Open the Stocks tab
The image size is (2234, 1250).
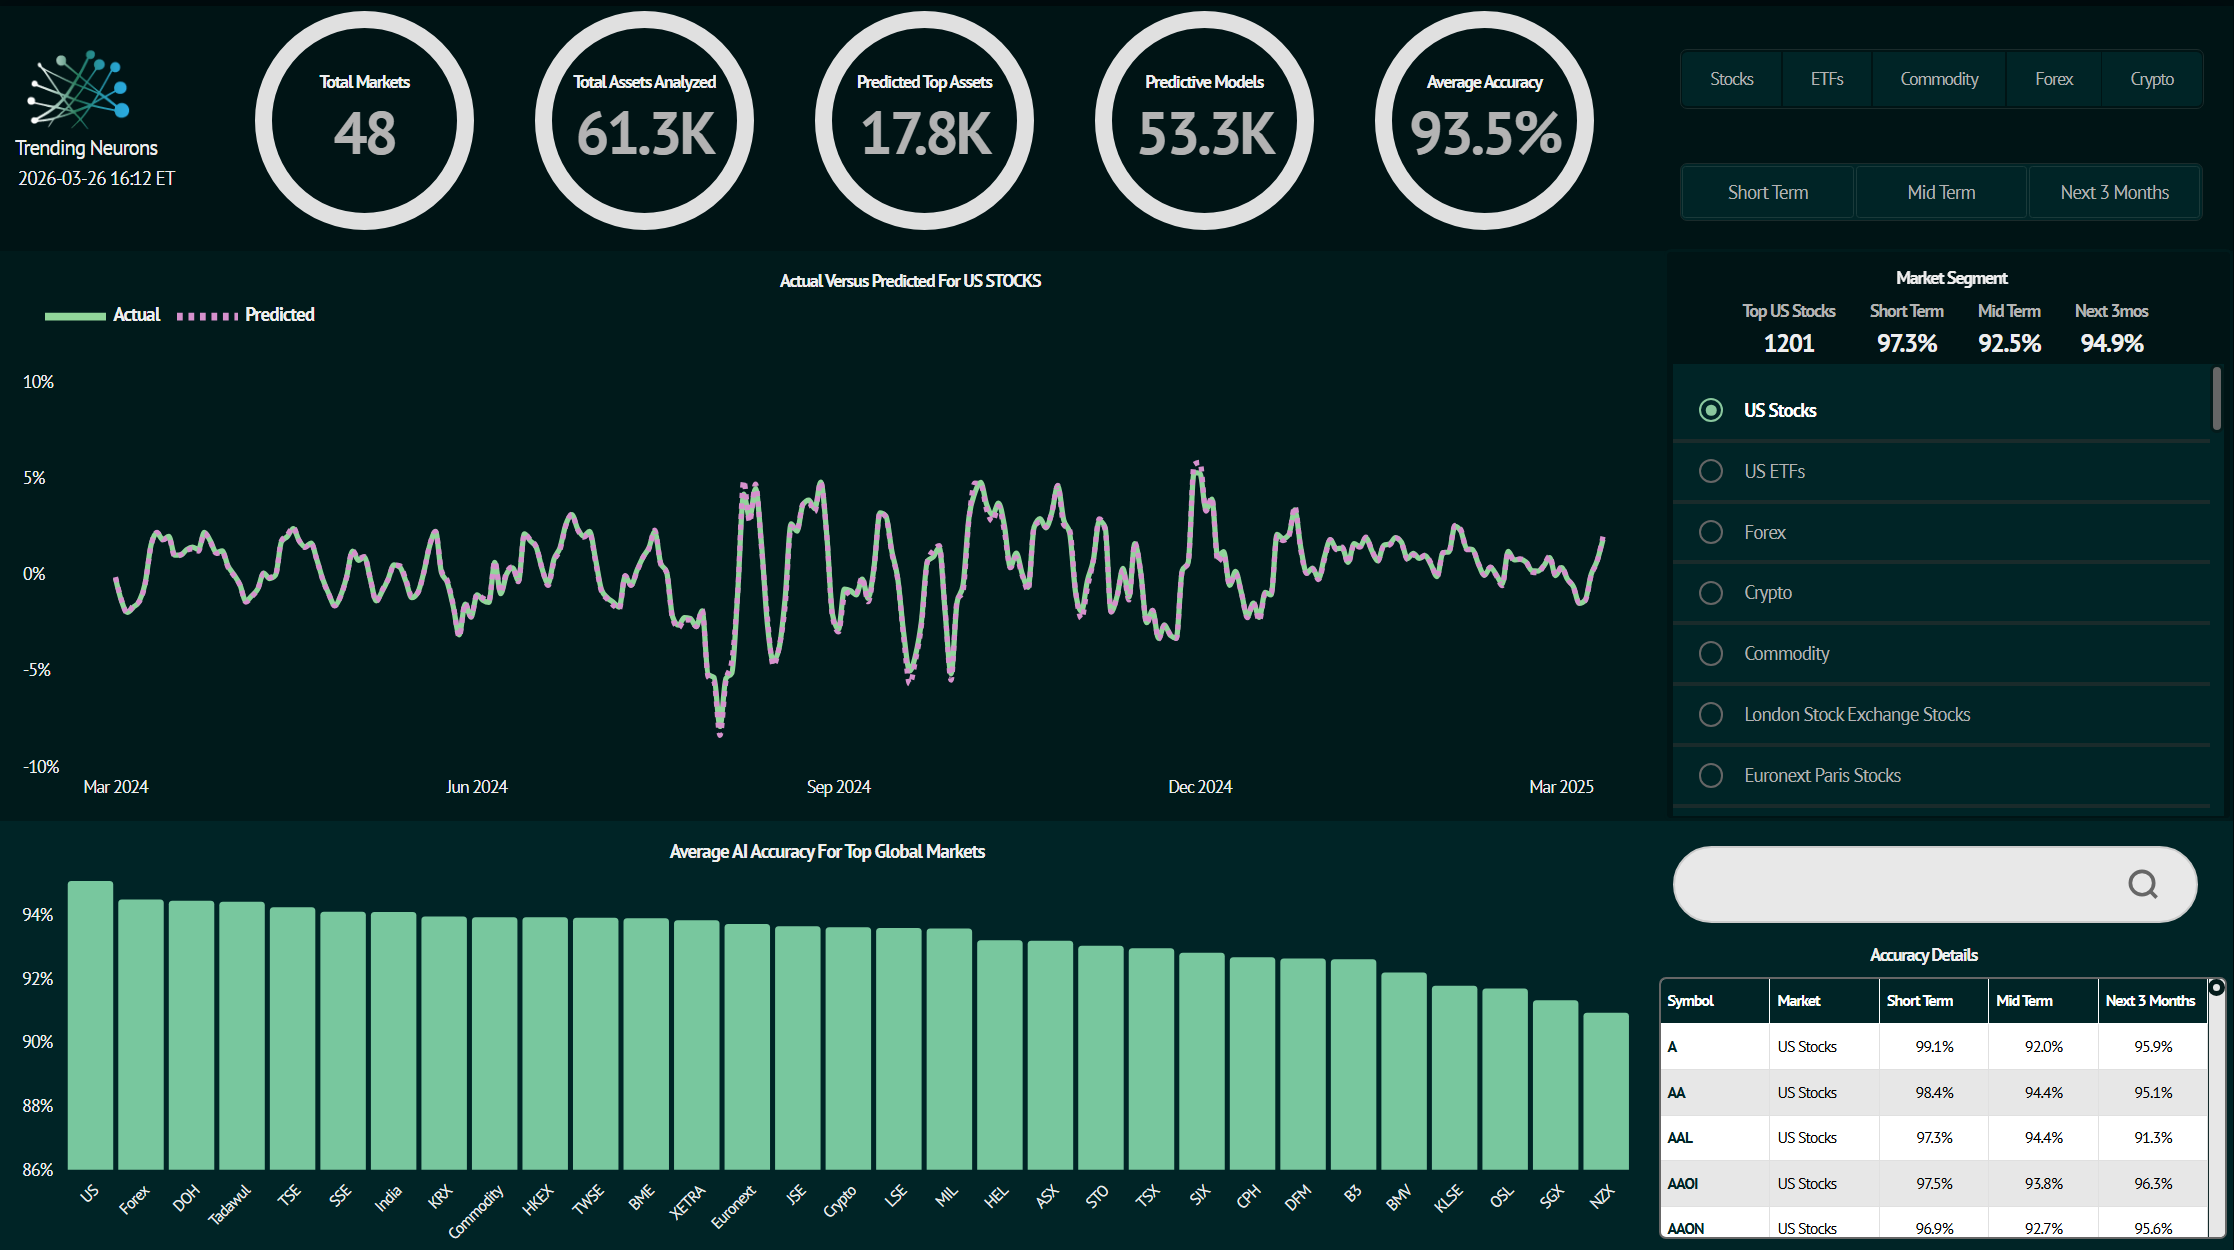click(1731, 79)
